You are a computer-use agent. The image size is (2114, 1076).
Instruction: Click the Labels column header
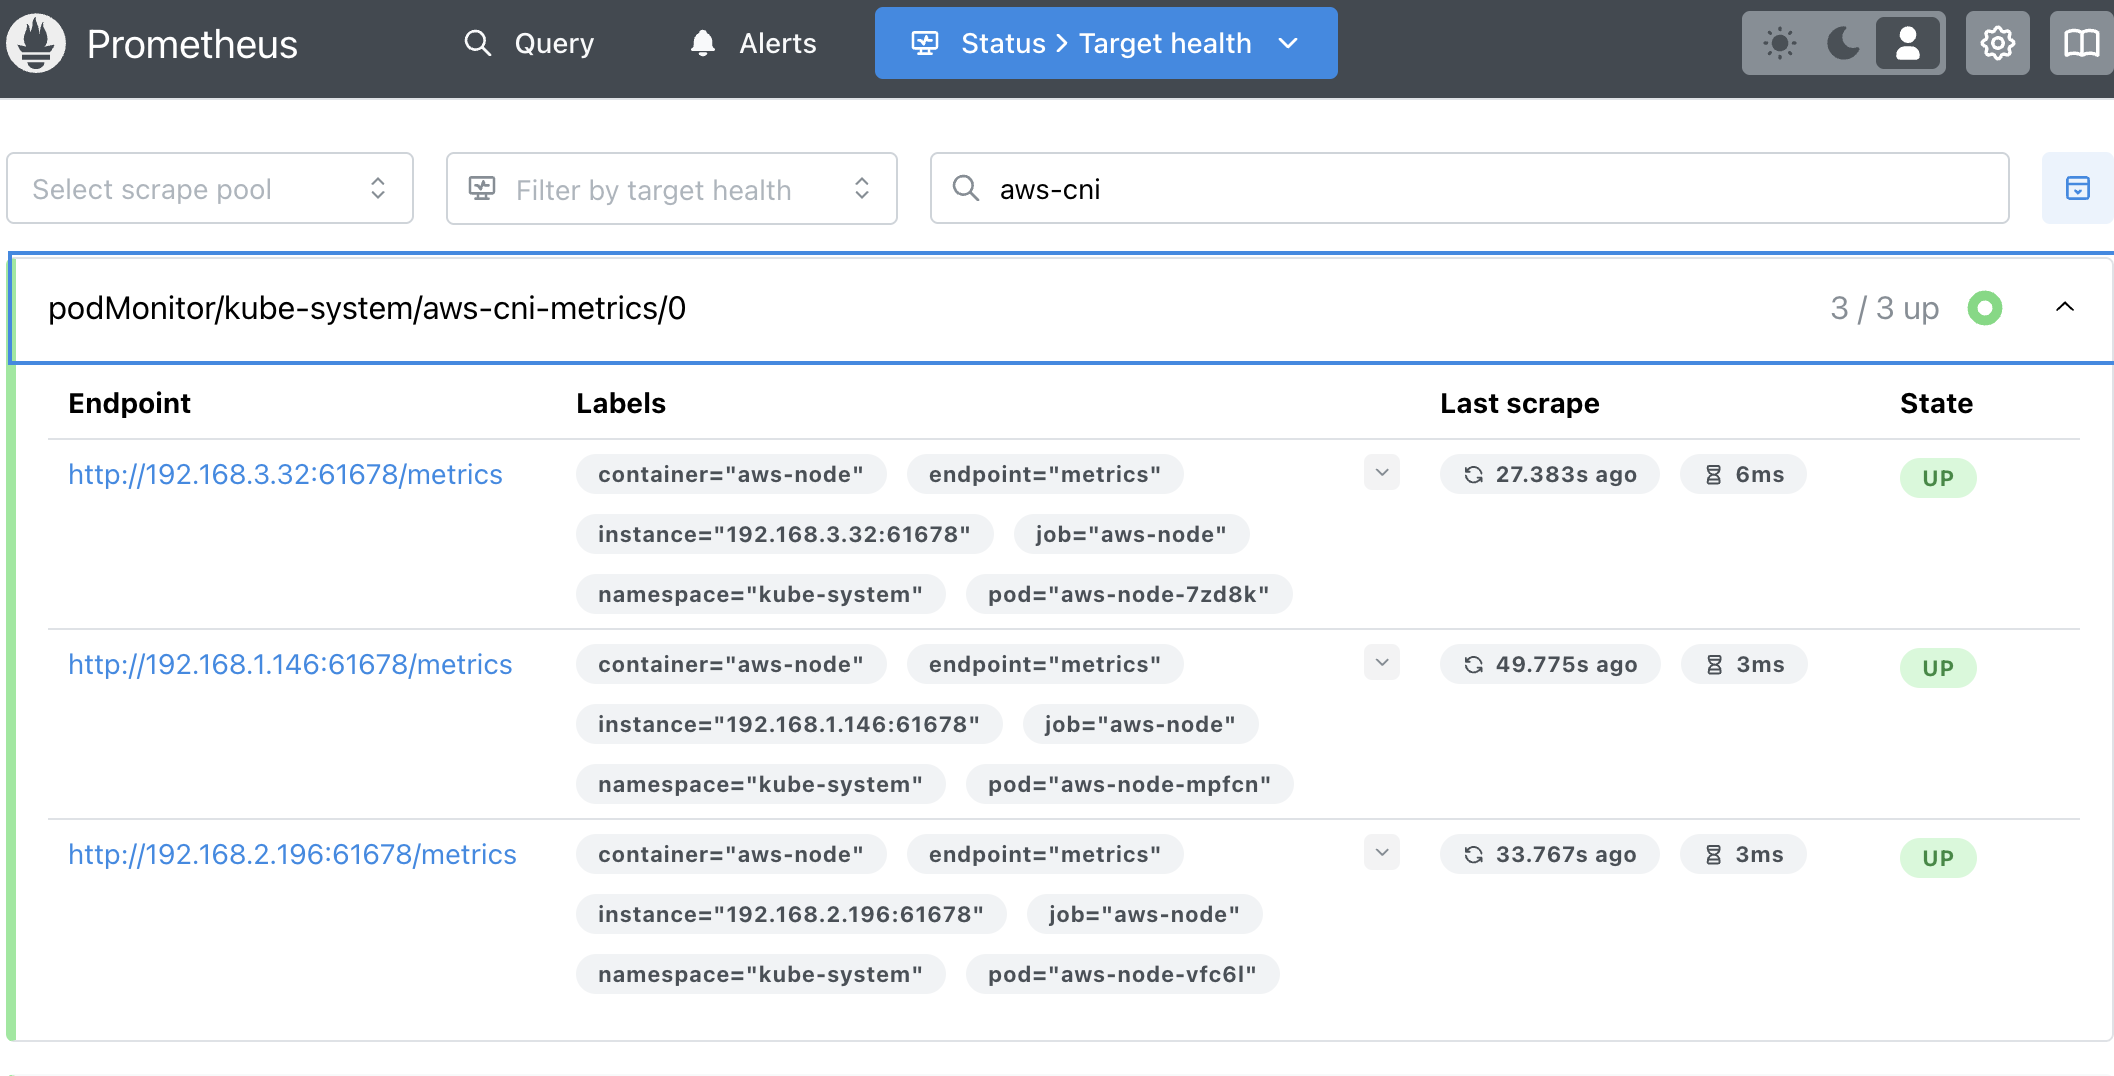click(621, 403)
